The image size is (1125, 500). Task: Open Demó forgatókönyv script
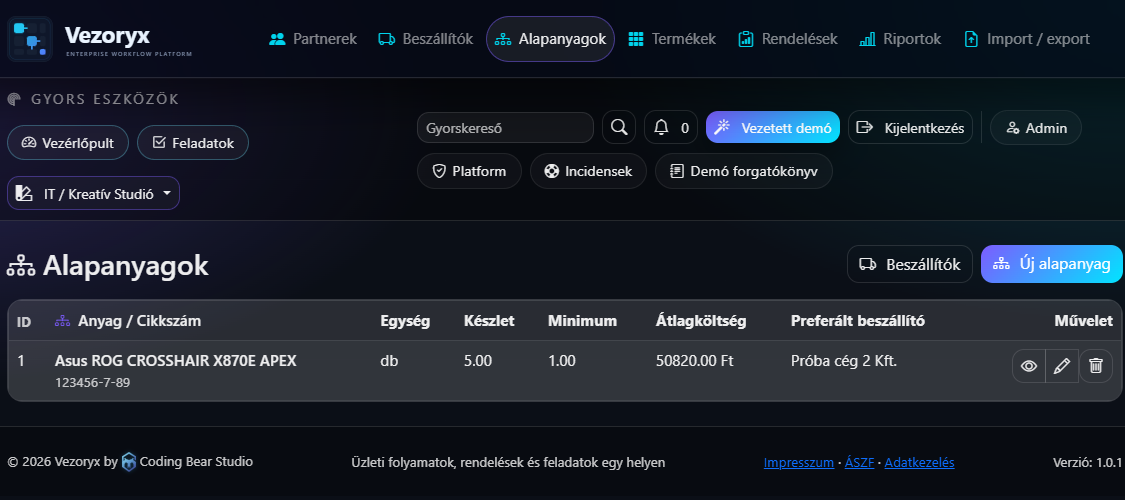coord(743,171)
